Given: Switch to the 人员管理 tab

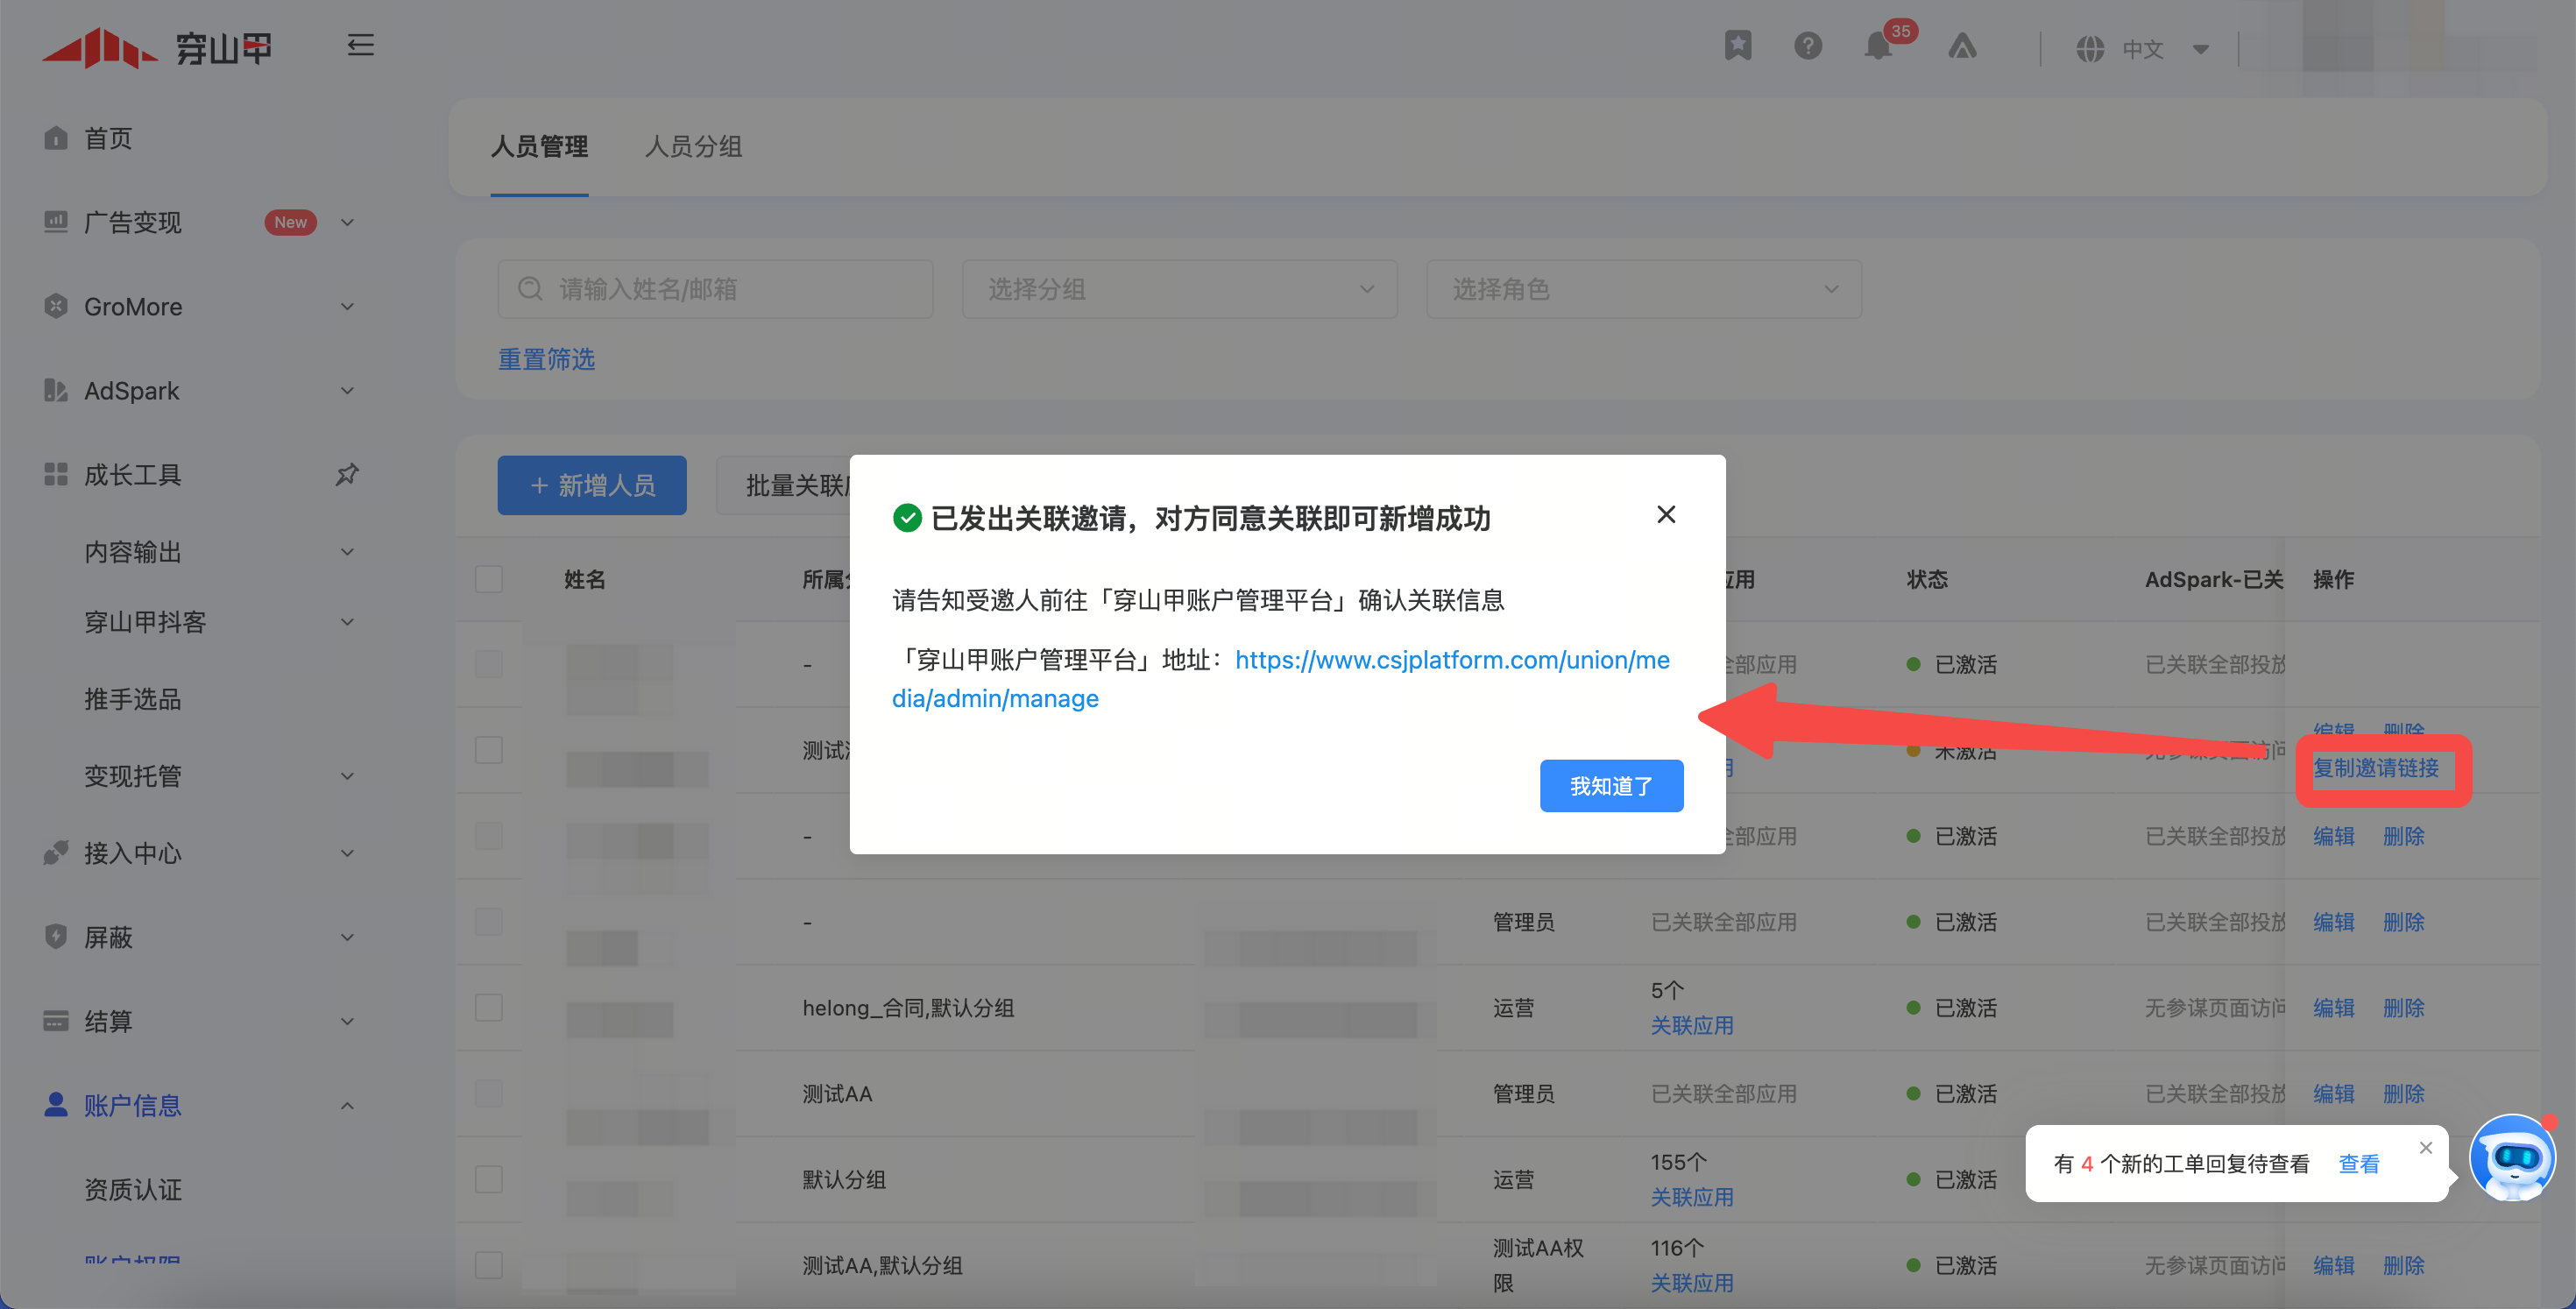Looking at the screenshot, I should coord(539,146).
